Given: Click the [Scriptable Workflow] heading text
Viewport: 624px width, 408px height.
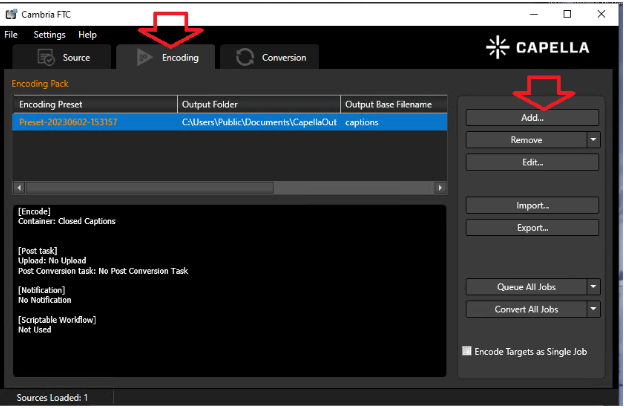Looking at the screenshot, I should click(57, 320).
